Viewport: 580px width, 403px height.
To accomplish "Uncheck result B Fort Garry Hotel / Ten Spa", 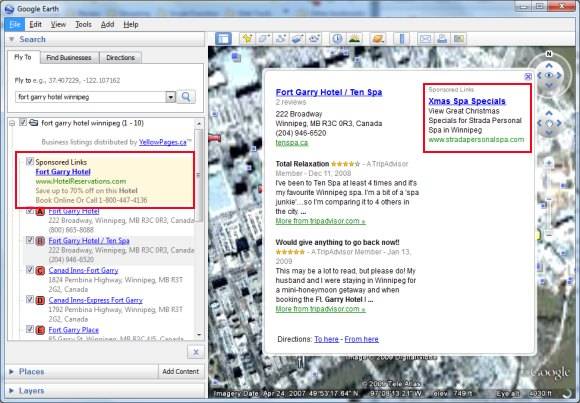I will [30, 240].
